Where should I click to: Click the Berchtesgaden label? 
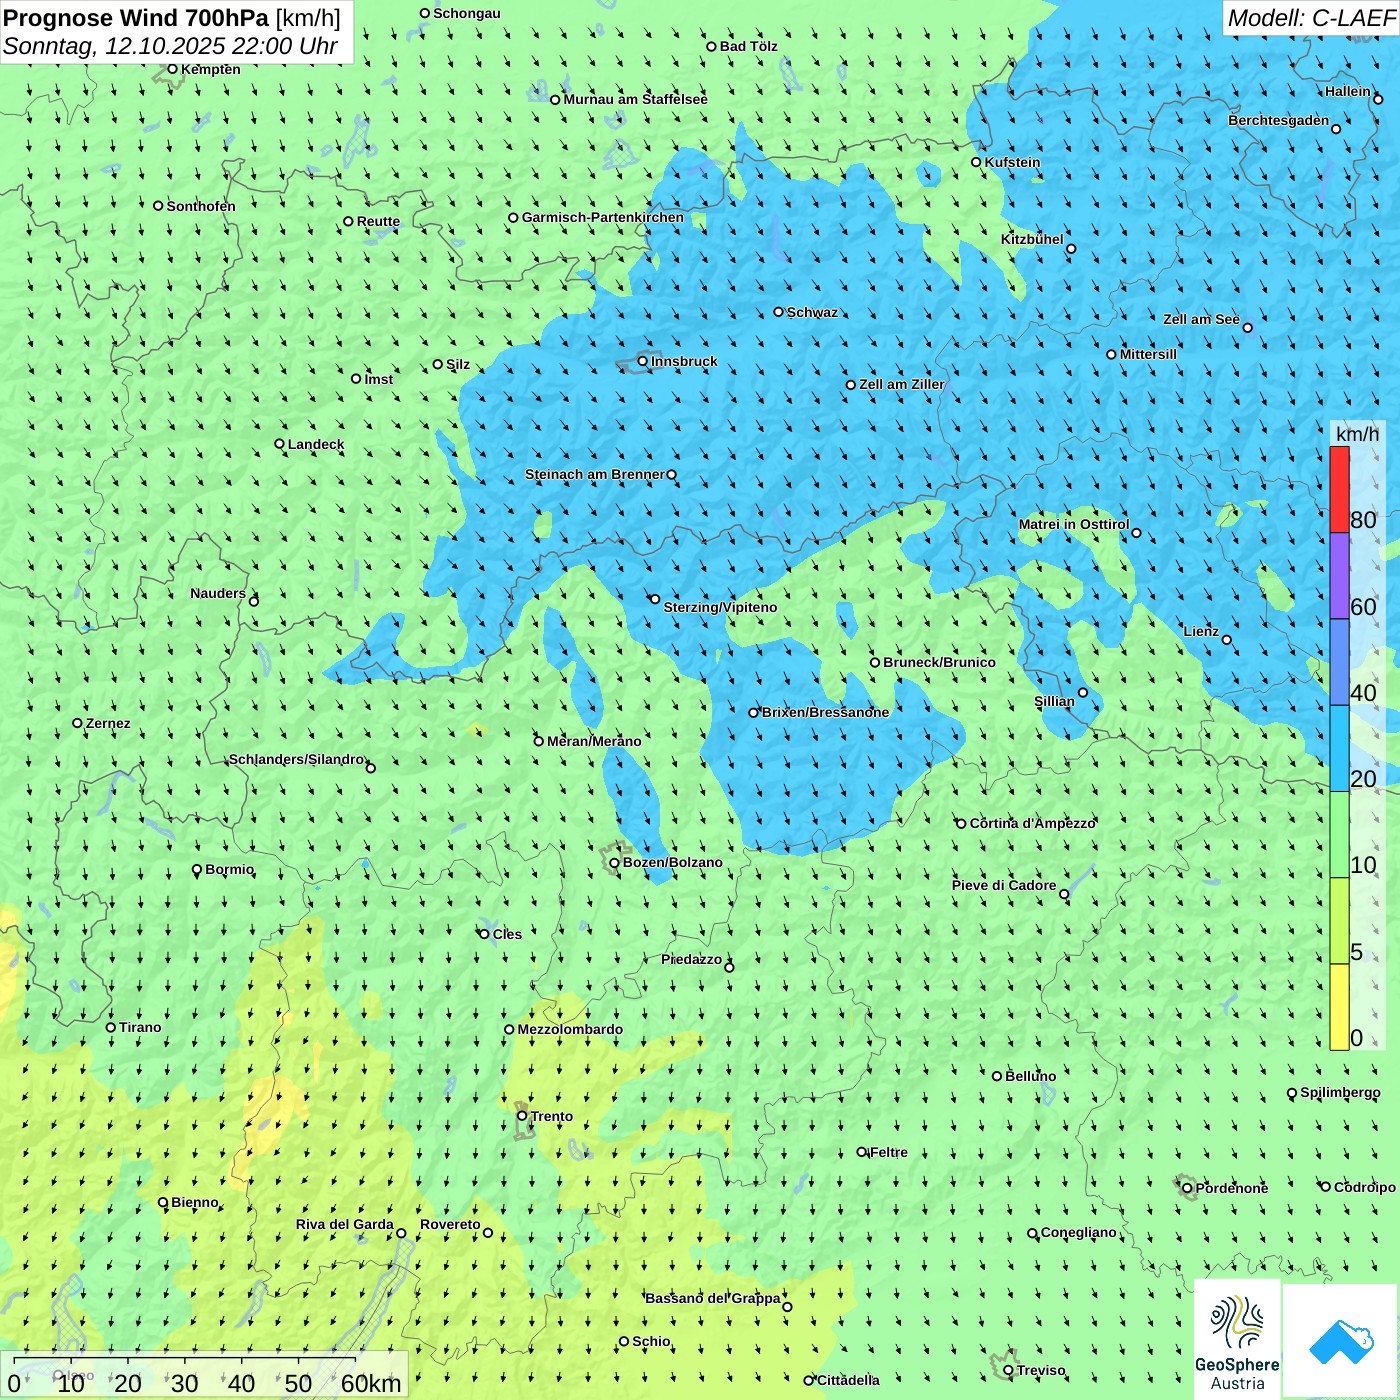click(x=1279, y=120)
